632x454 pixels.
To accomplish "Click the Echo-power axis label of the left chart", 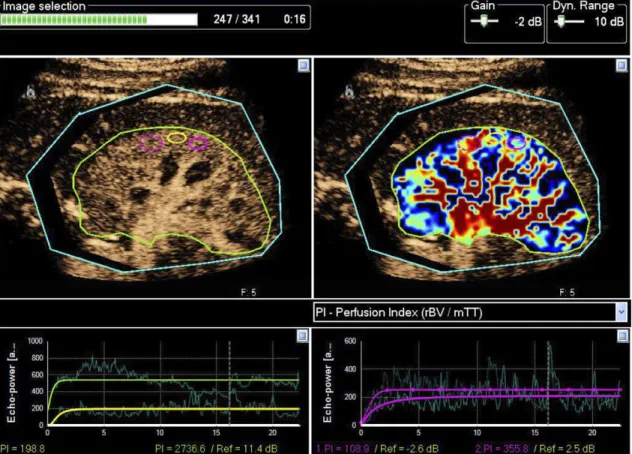I will point(11,383).
